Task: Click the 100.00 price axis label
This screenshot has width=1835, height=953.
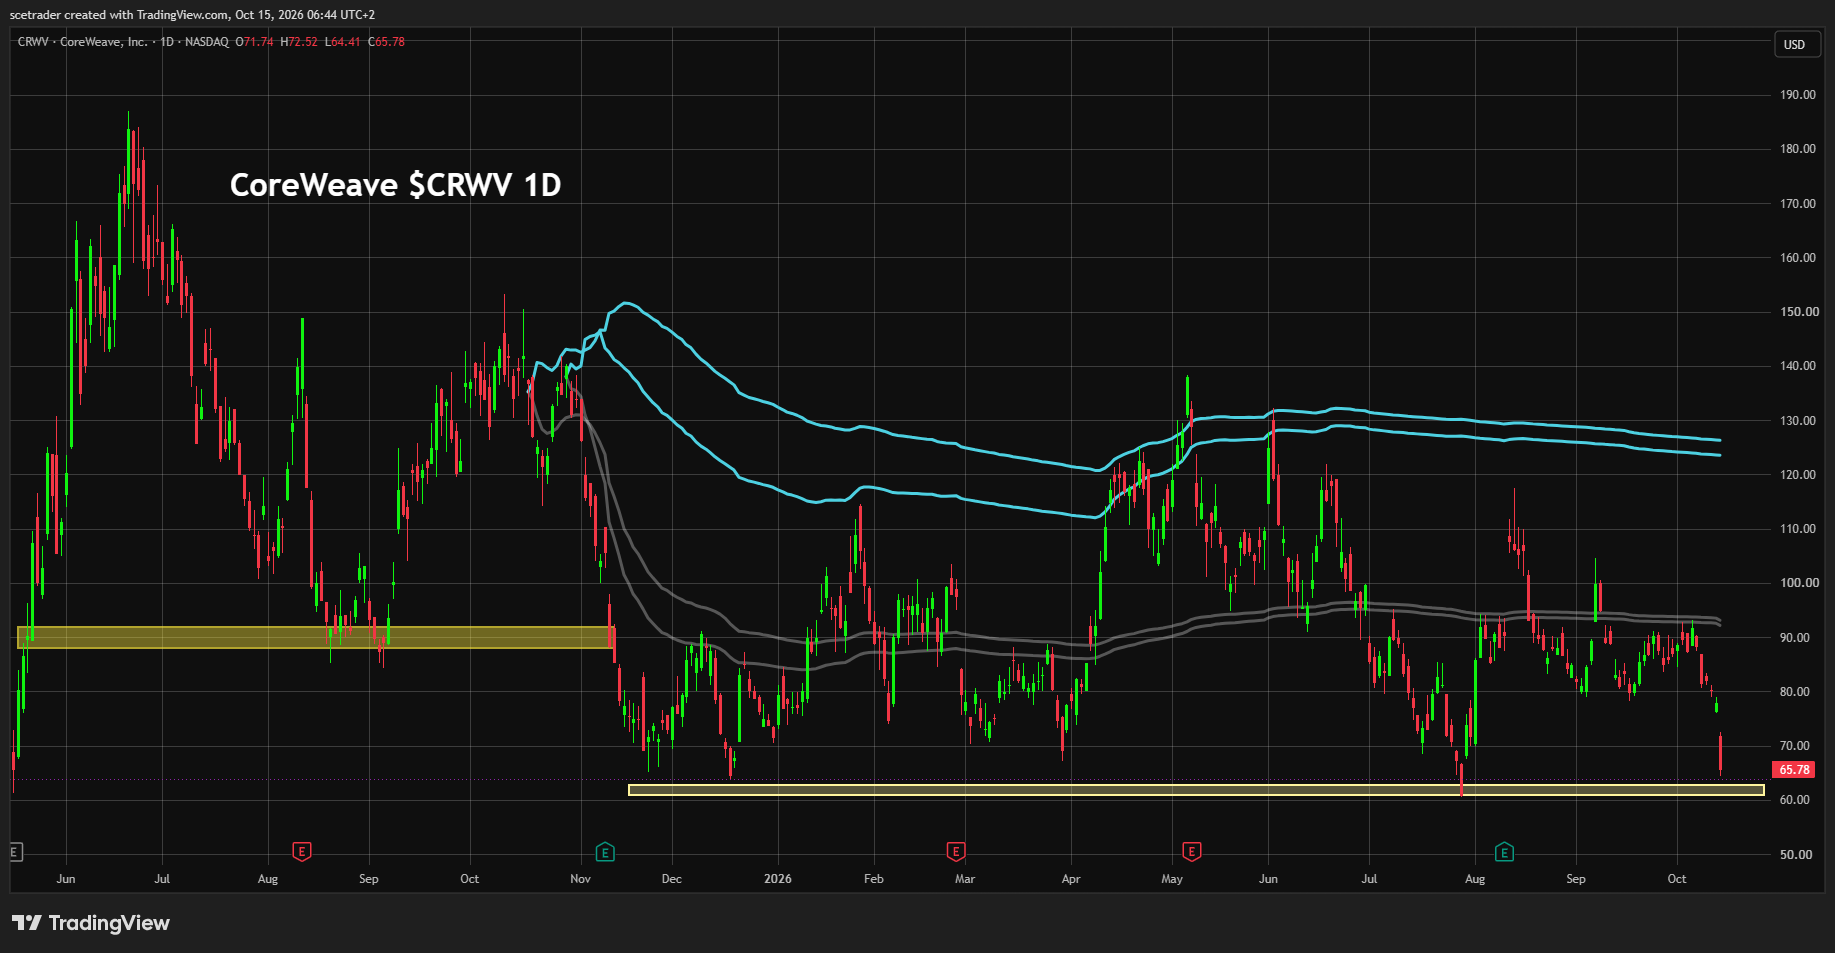Action: [x=1797, y=583]
